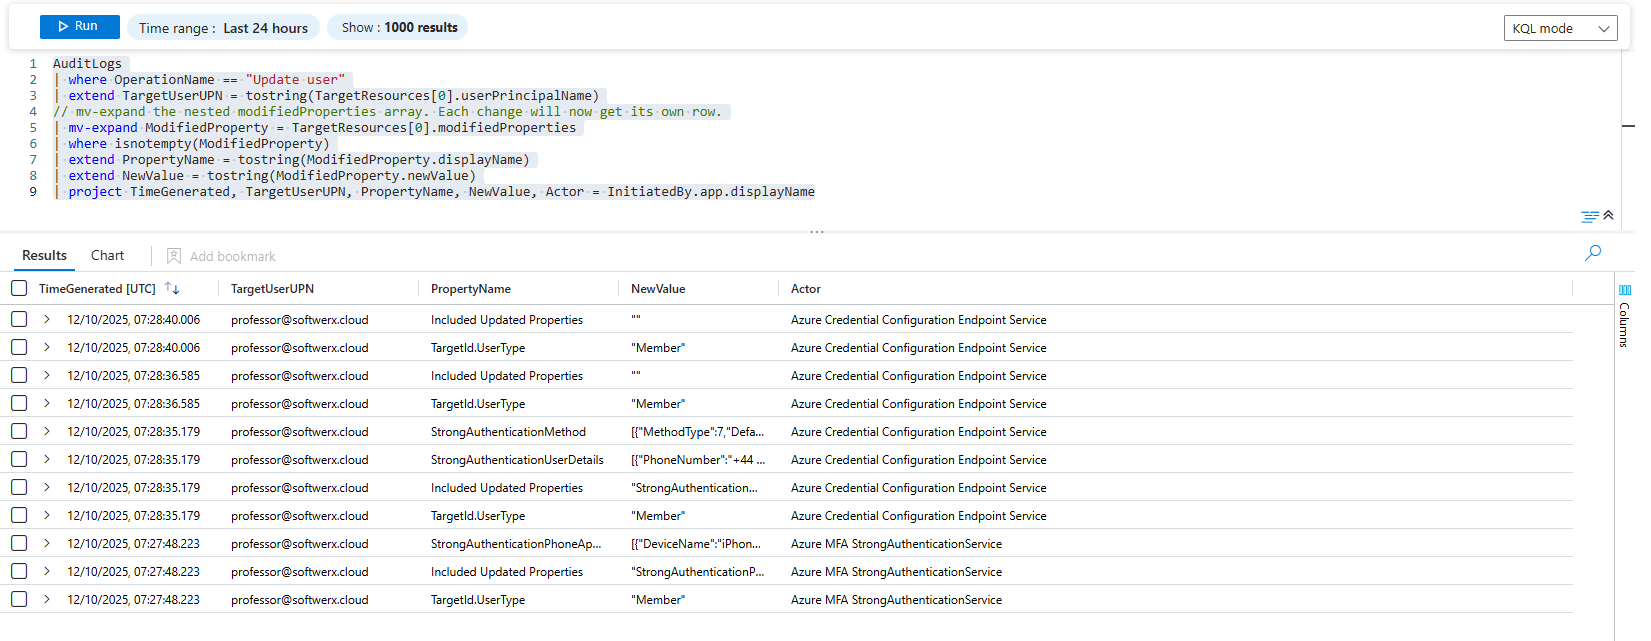Click the format query icon
1651x641 pixels.
click(x=1589, y=216)
